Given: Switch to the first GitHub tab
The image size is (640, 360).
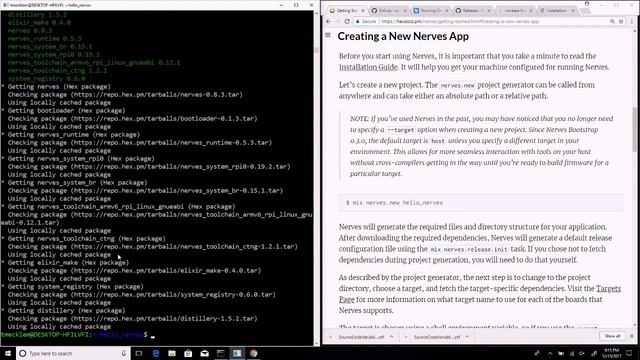Looking at the screenshot, I should point(388,11).
